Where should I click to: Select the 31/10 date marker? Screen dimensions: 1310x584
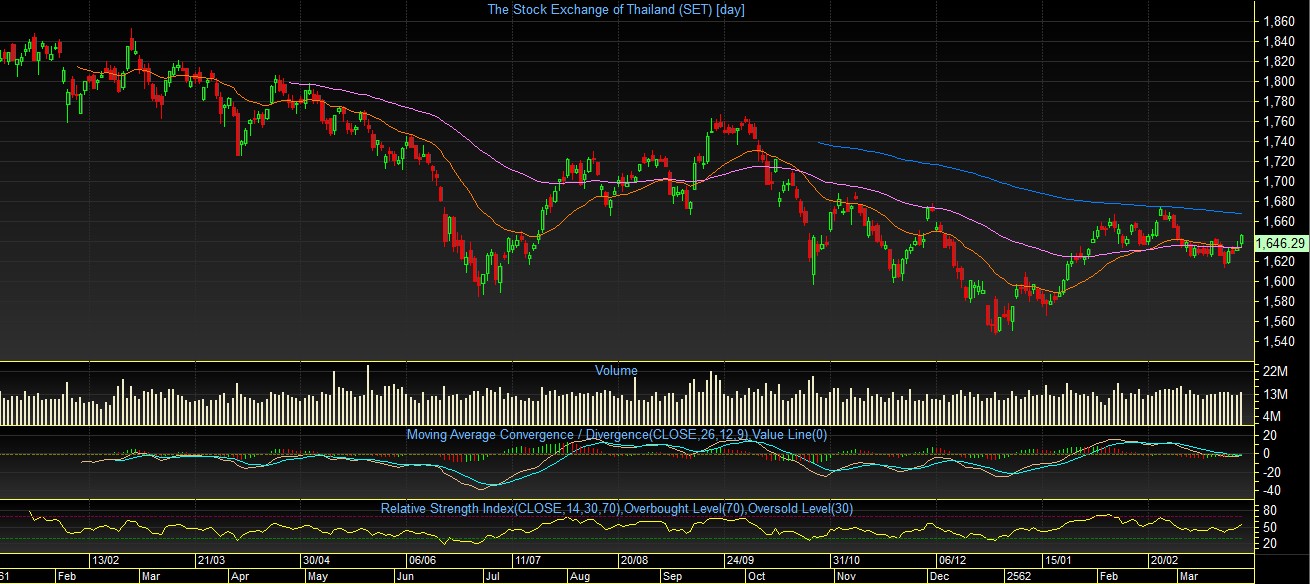(846, 560)
